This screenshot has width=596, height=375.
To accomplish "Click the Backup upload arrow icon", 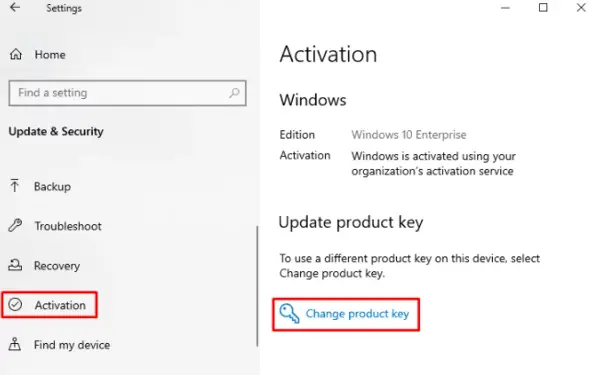I will point(14,186).
